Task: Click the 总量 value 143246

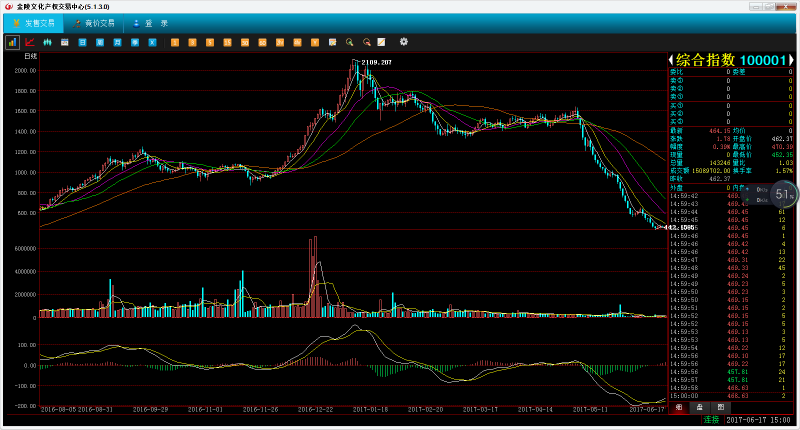Action: coord(719,163)
